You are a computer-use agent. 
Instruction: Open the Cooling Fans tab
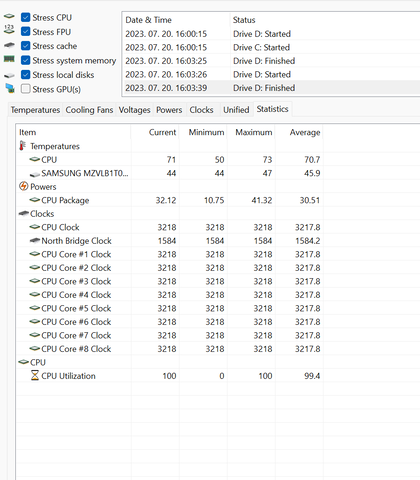click(89, 110)
